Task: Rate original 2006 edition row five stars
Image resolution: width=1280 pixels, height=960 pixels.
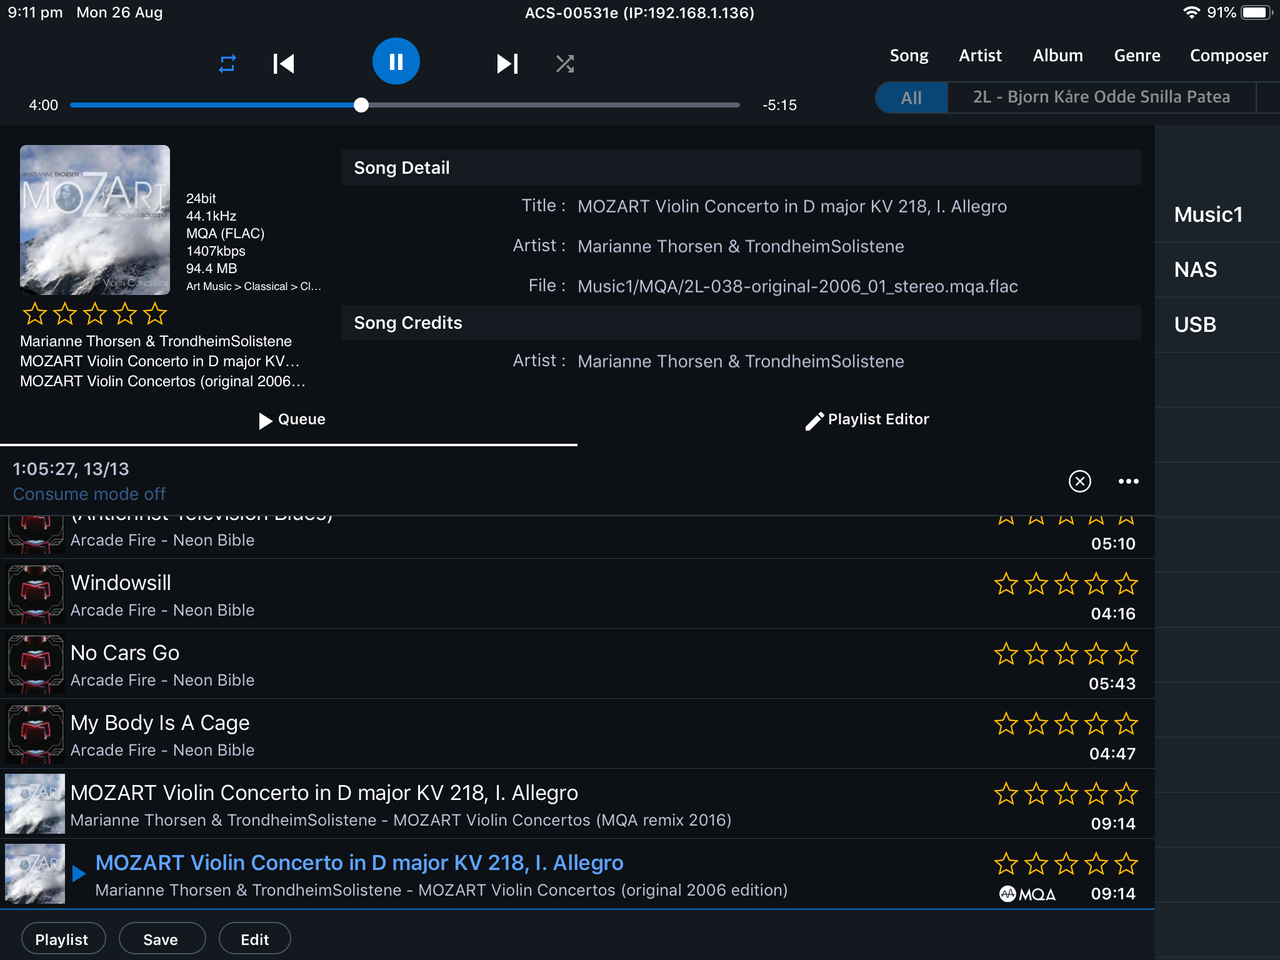Action: [x=1126, y=864]
